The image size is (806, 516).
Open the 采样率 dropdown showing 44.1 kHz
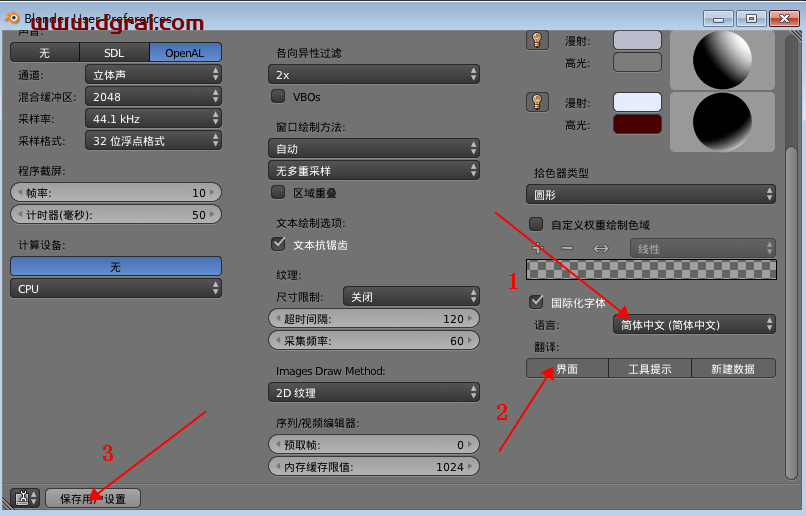point(153,119)
